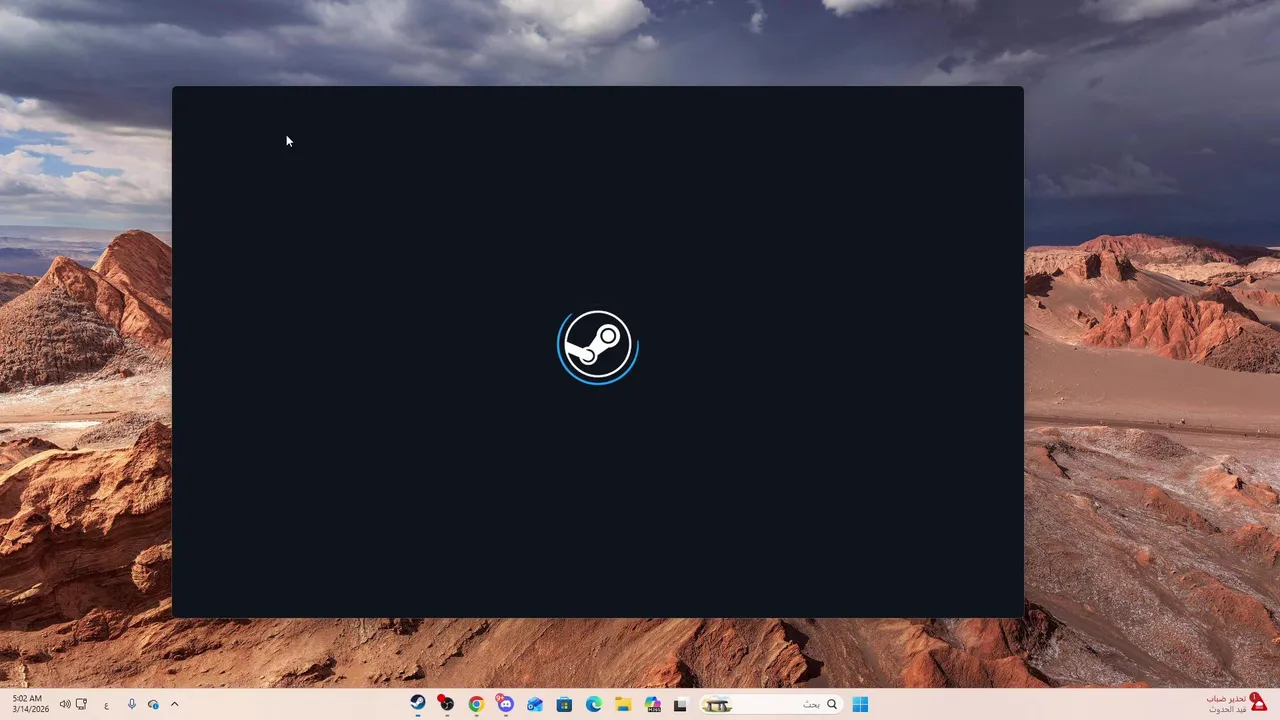The image size is (1280, 720).
Task: Open Discord taskbar icon
Action: coord(505,704)
